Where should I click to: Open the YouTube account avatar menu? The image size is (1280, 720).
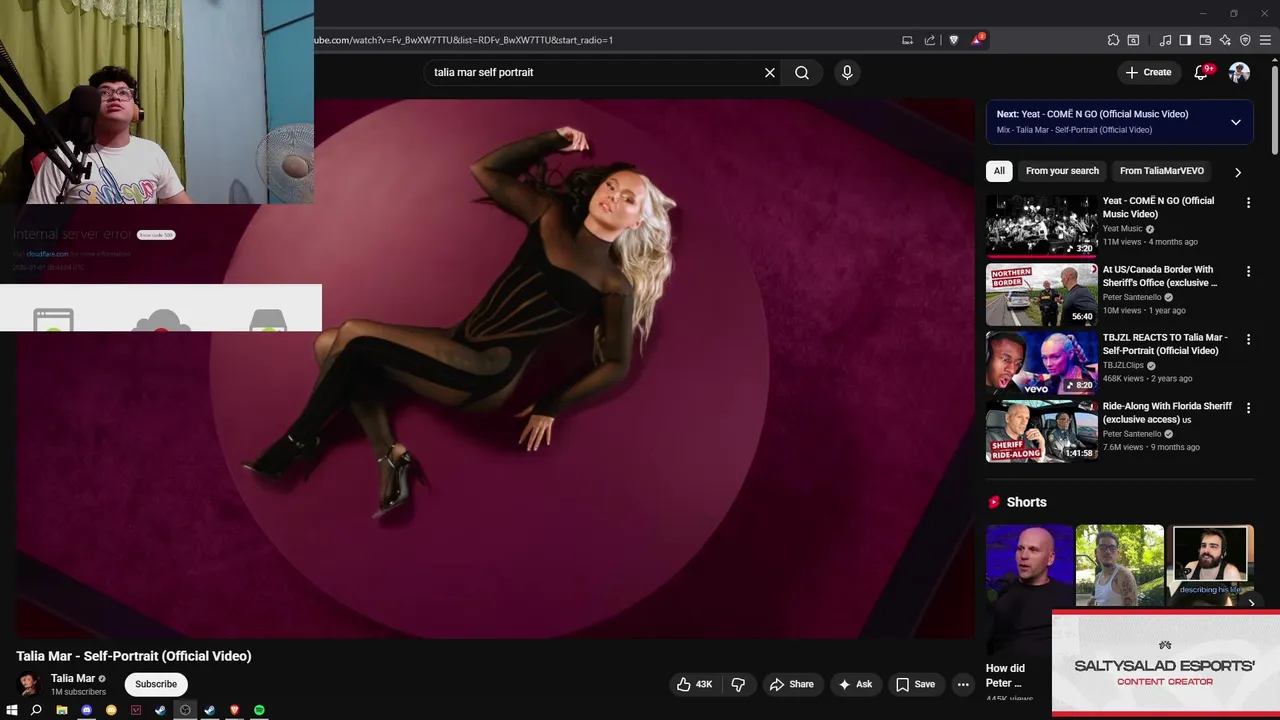point(1239,72)
